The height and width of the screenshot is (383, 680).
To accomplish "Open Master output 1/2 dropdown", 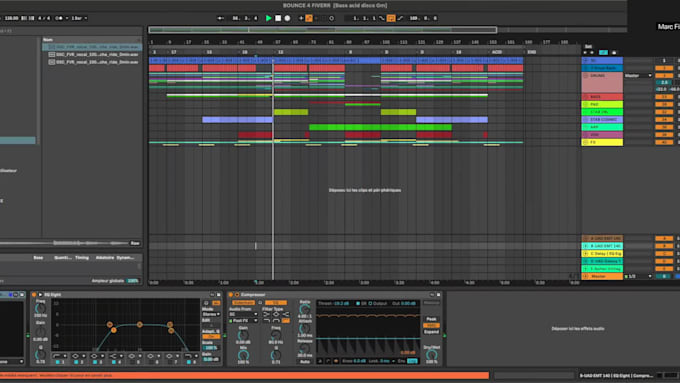I will coord(638,276).
